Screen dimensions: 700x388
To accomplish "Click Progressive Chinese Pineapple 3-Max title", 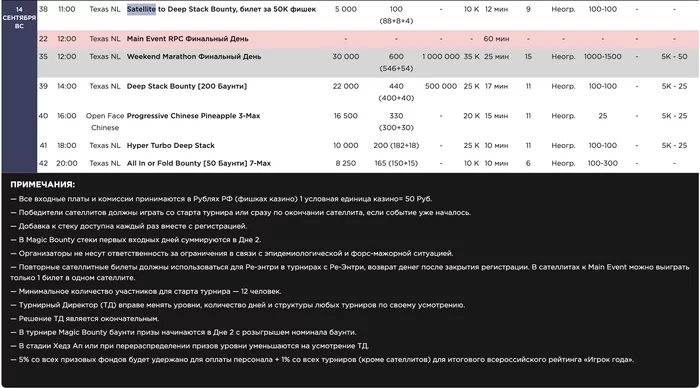I will click(x=193, y=116).
